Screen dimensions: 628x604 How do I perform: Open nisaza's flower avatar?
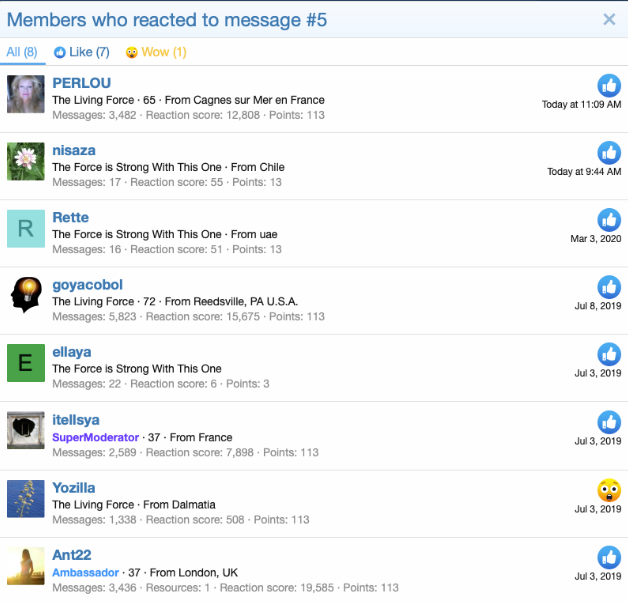point(26,161)
